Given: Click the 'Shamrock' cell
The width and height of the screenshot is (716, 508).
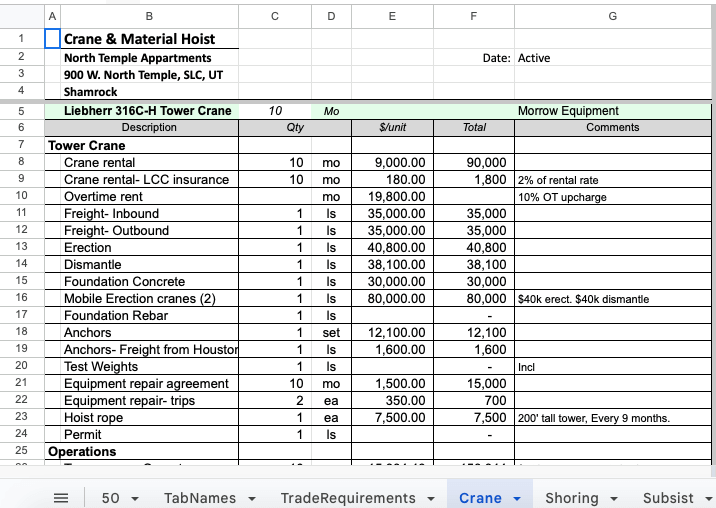Looking at the screenshot, I should pos(149,91).
